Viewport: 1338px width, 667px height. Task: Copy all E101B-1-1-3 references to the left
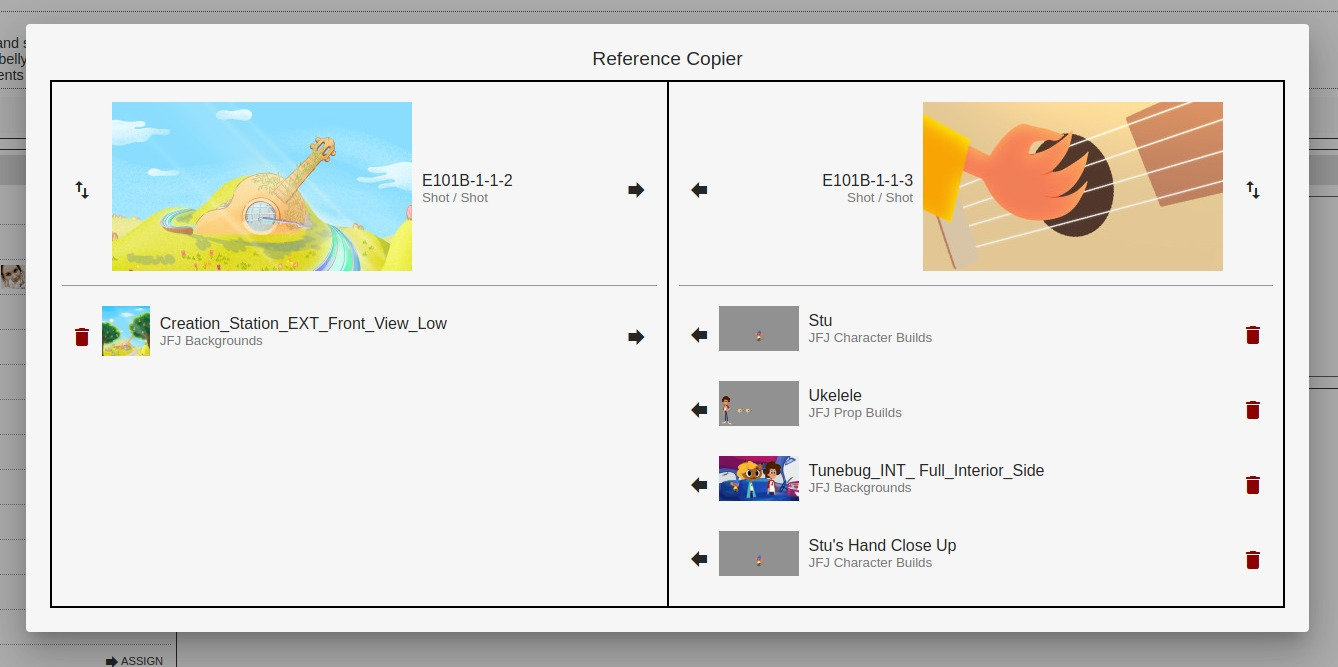click(x=699, y=190)
